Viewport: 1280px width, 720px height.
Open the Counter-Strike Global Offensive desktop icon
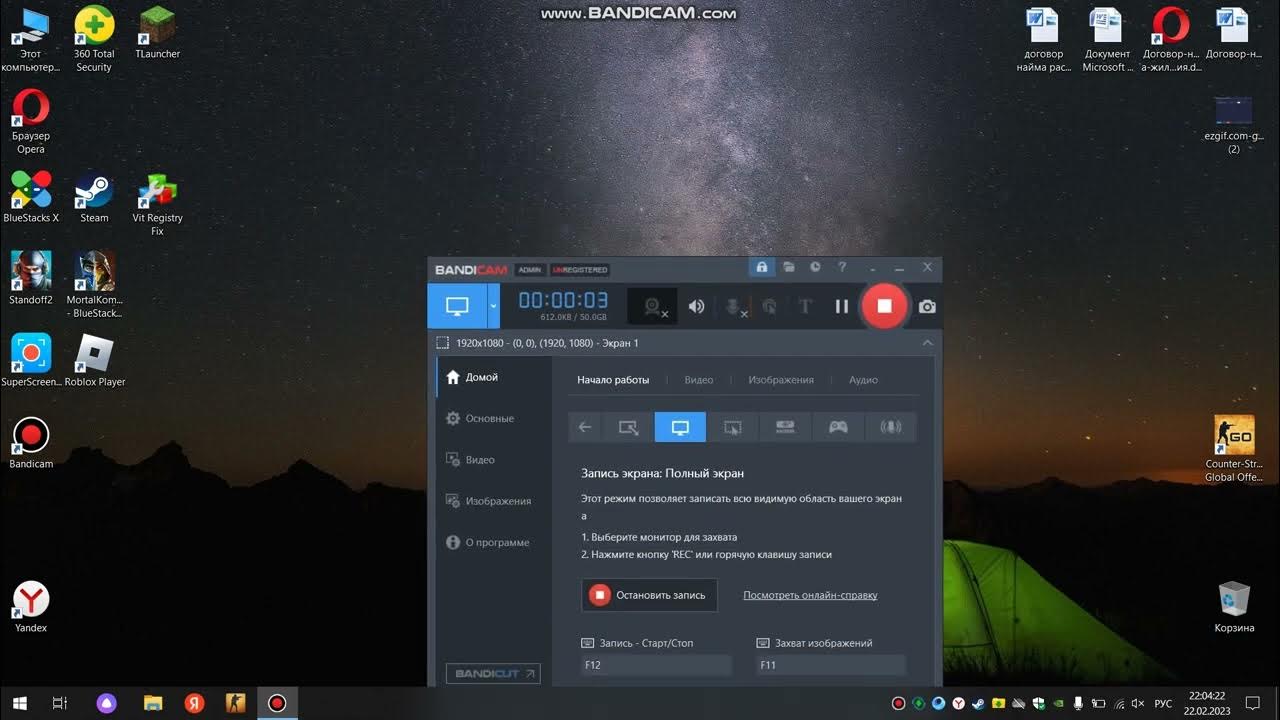(x=1233, y=449)
